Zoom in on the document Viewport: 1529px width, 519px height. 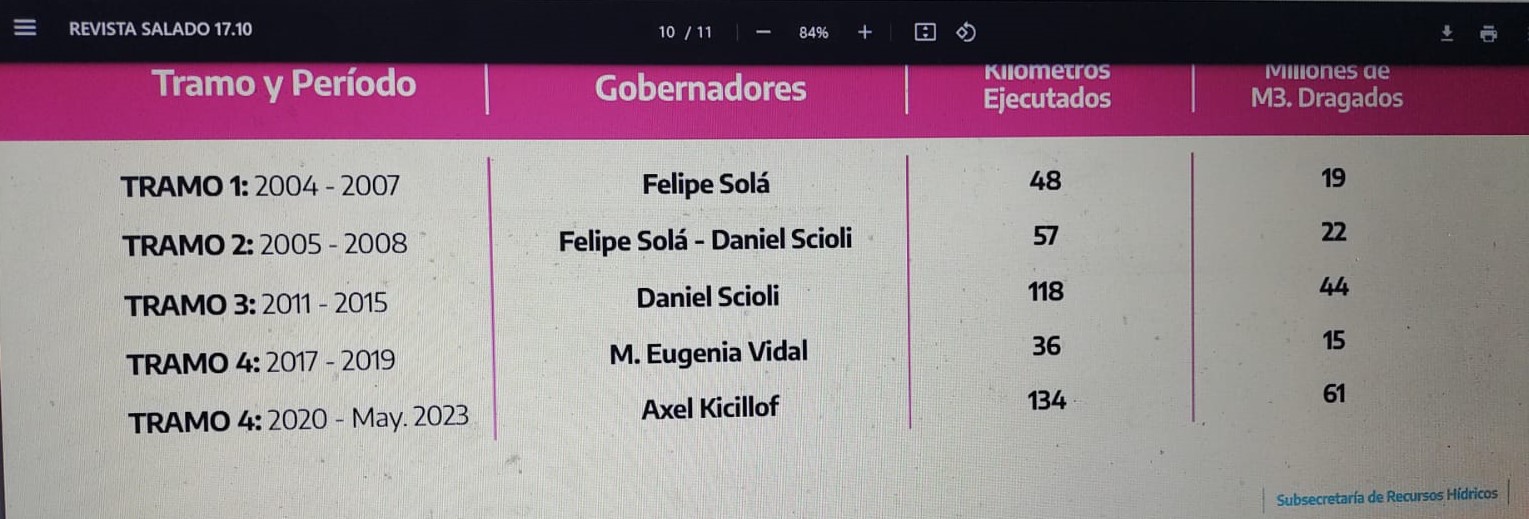click(x=865, y=32)
